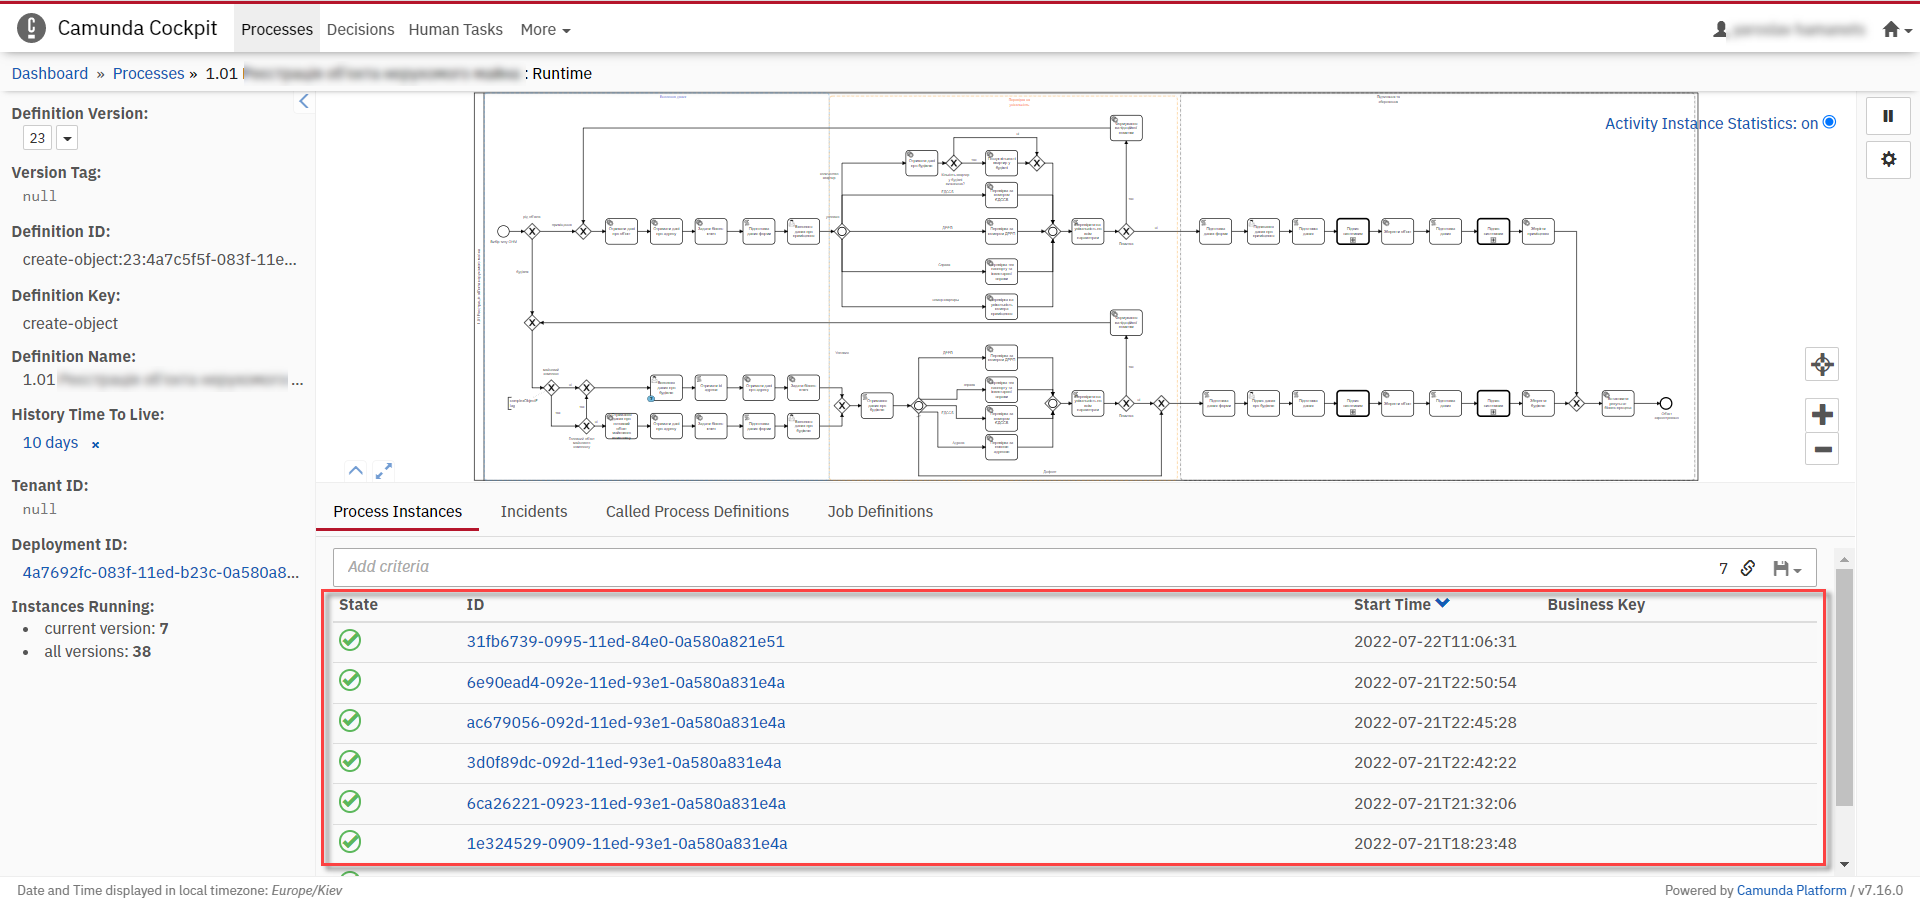Open the gear settings icon on diagram
Screen dimensions: 1920x902
[x=1888, y=160]
